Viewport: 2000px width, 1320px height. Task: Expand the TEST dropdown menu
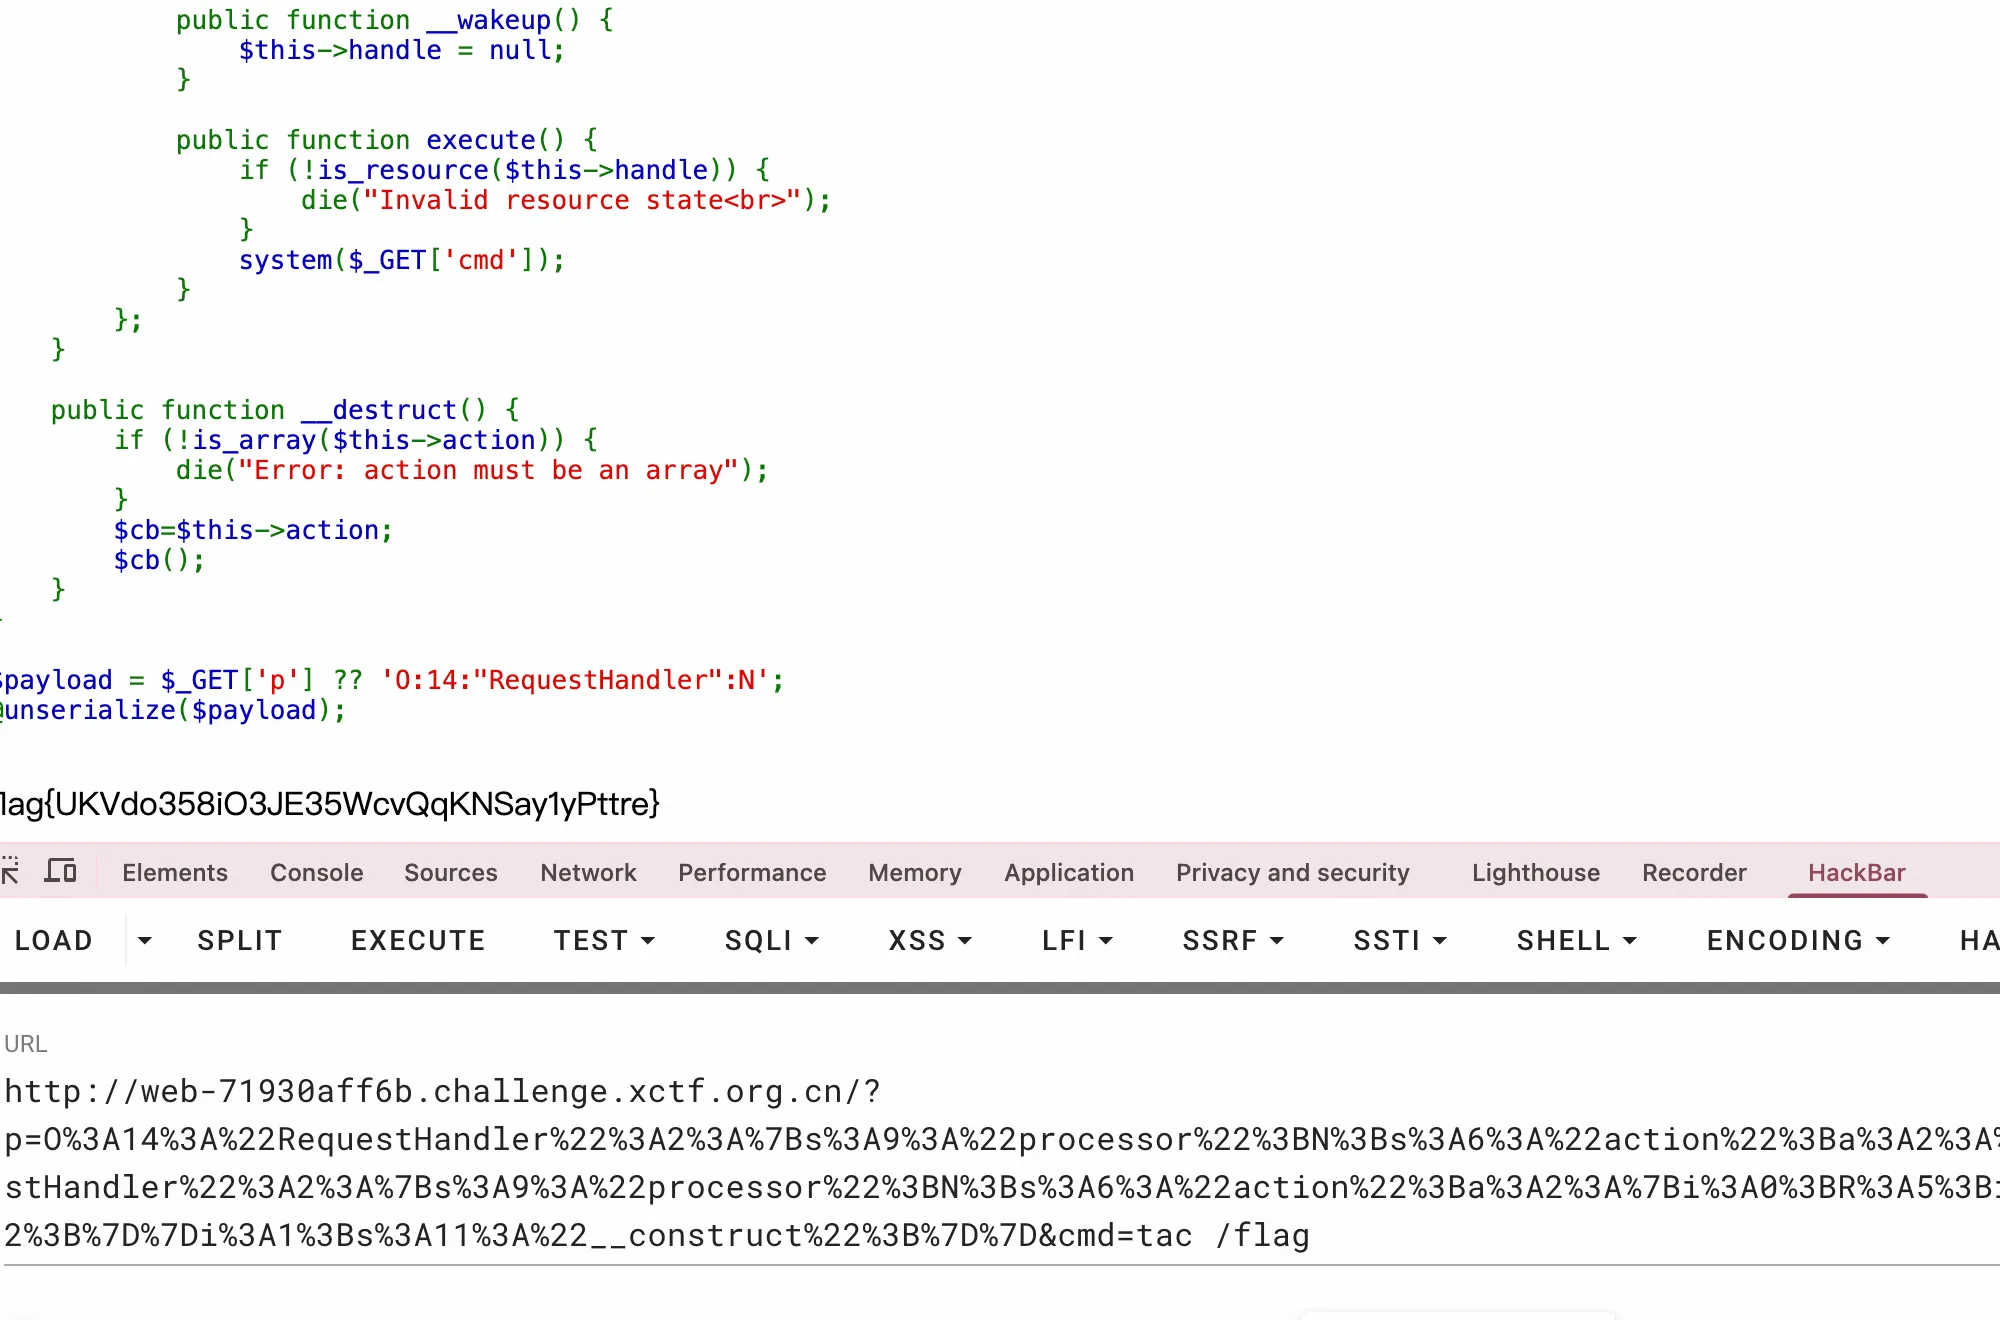coord(604,941)
